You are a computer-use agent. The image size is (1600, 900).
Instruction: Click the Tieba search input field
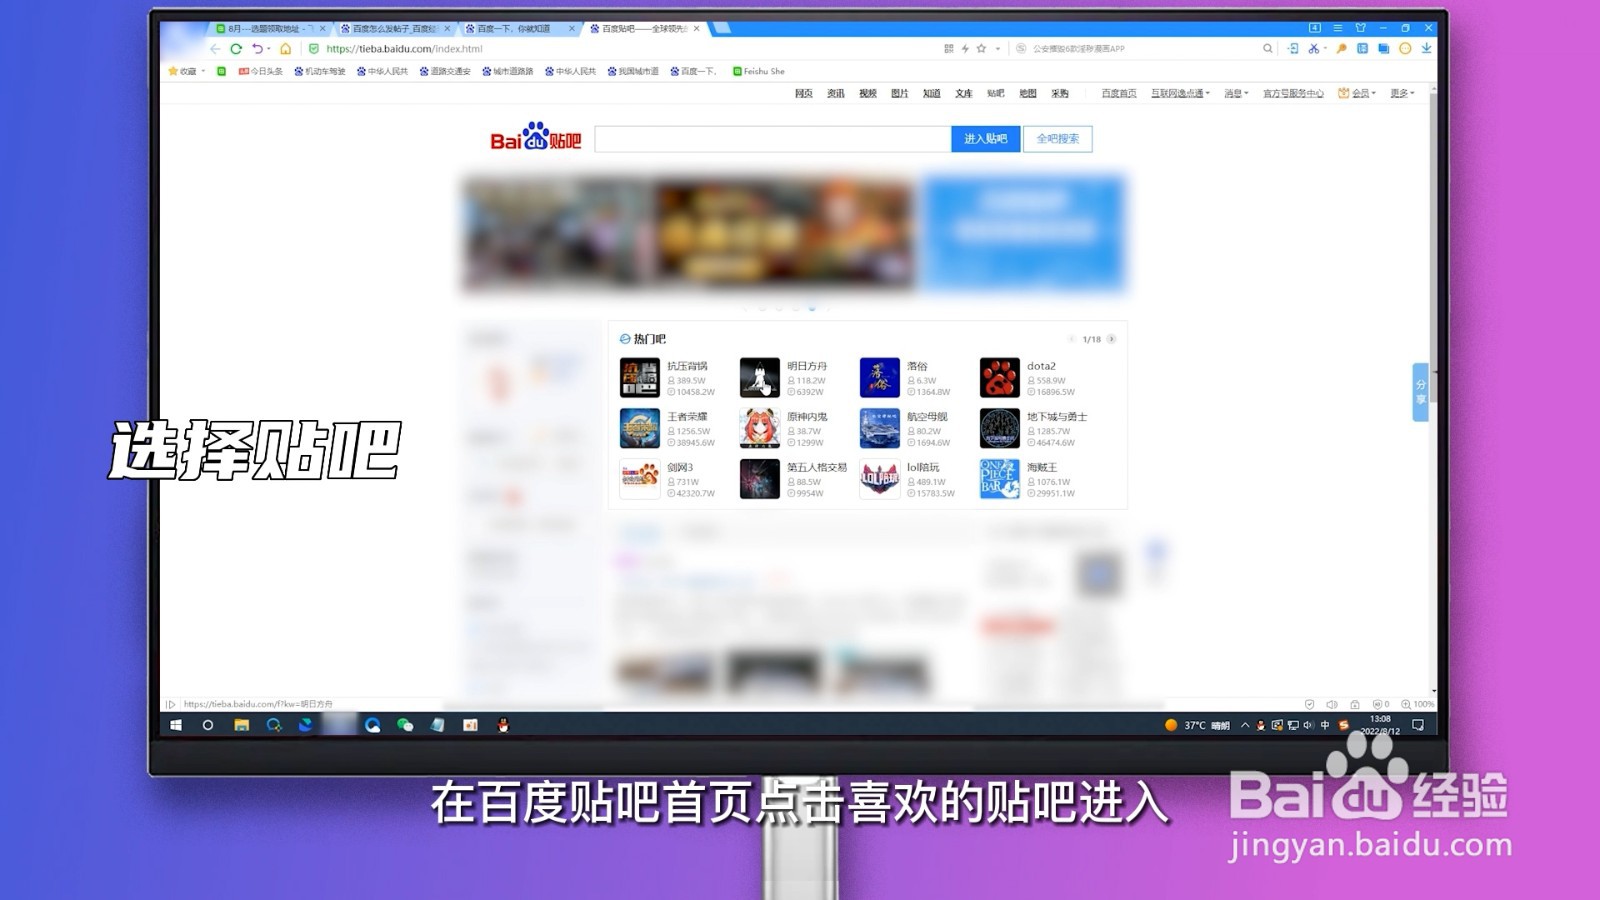770,139
